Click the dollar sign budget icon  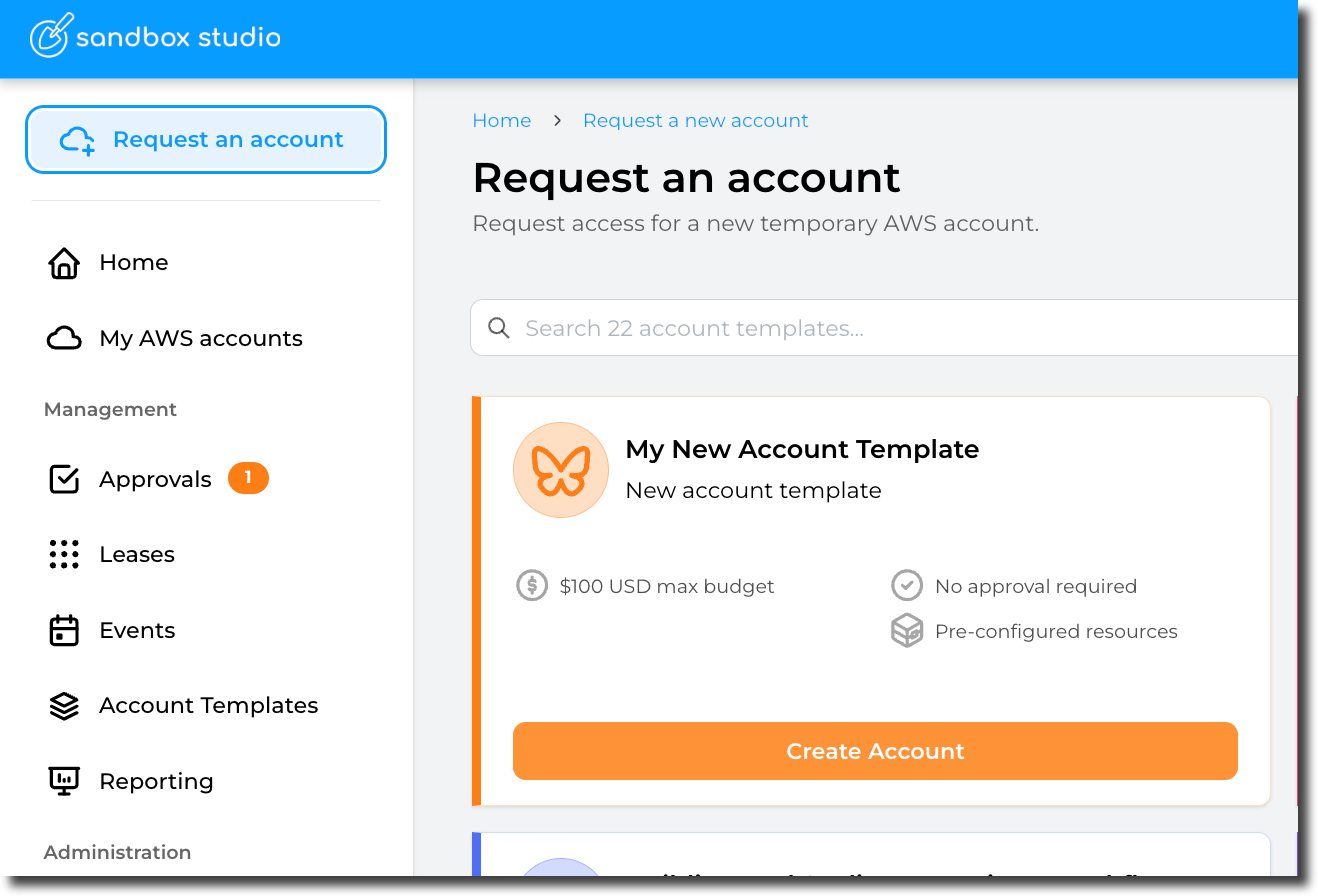pyautogui.click(x=532, y=586)
